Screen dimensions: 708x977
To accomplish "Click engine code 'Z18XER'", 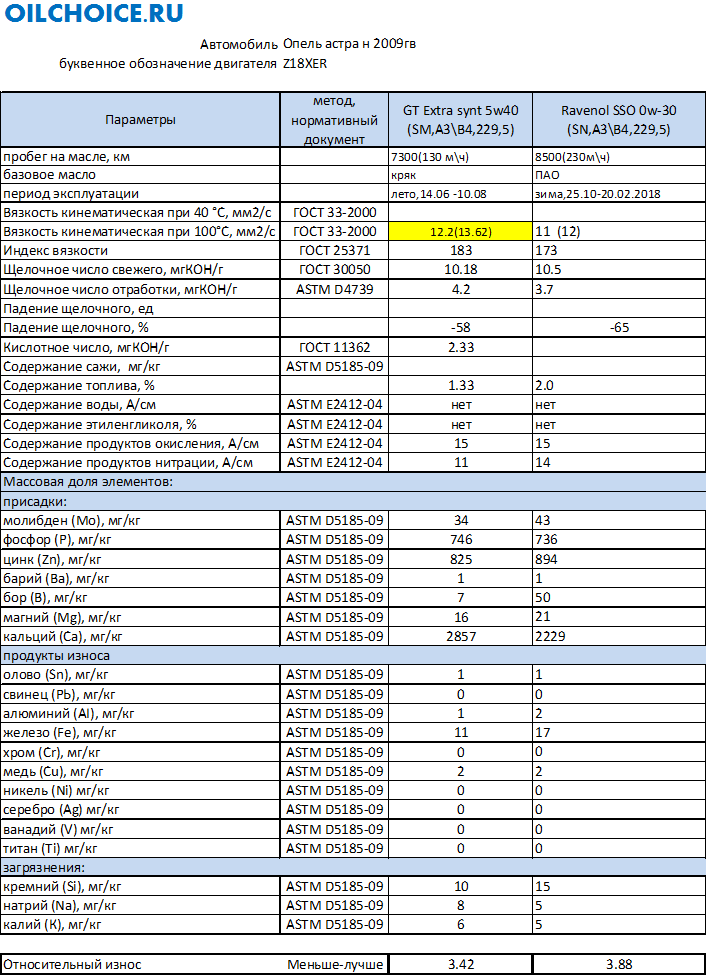I will [305, 64].
